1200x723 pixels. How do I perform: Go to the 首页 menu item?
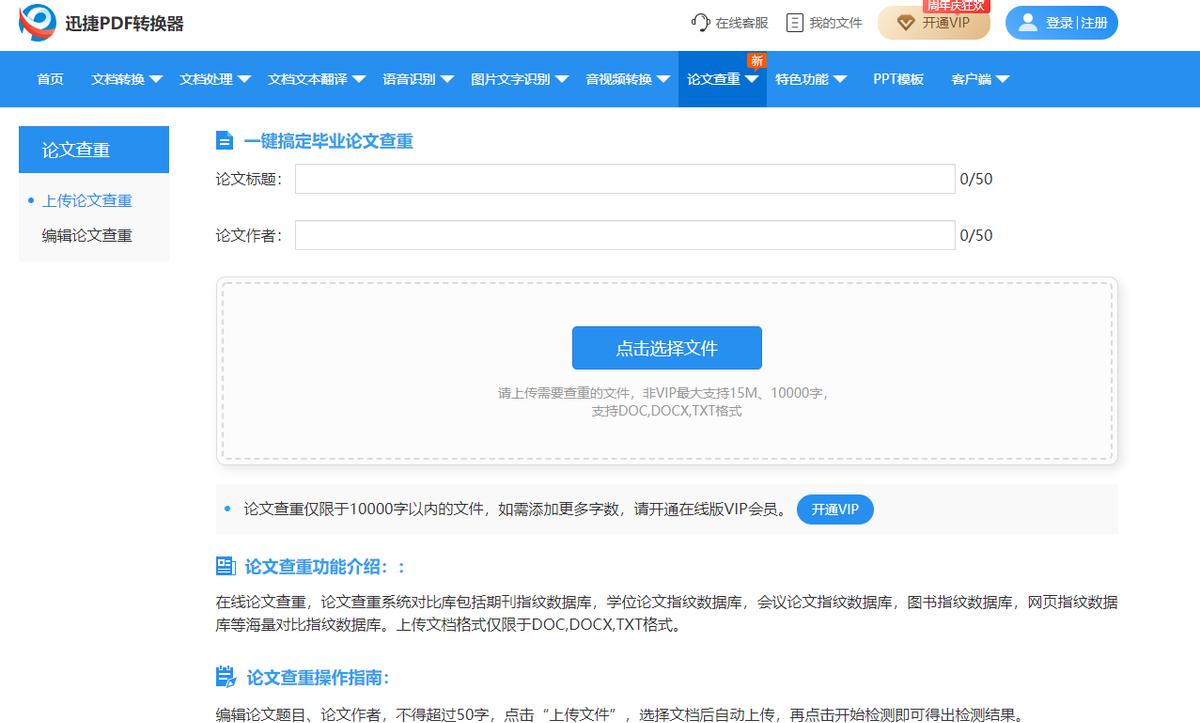49,79
